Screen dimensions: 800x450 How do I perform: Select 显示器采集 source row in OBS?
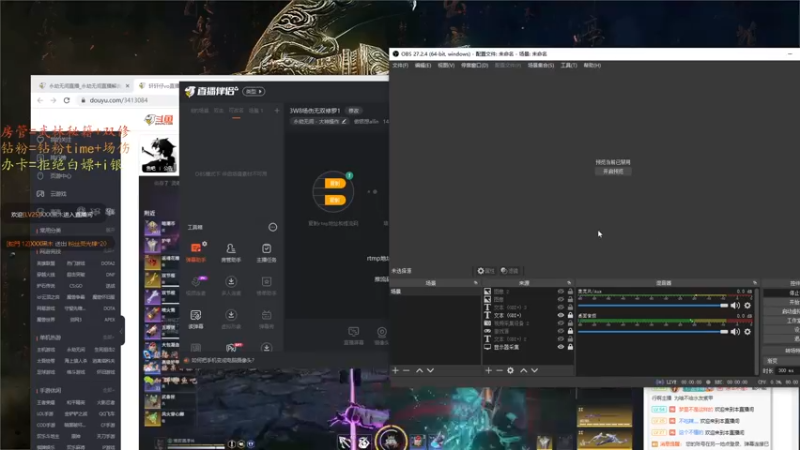tap(528, 347)
